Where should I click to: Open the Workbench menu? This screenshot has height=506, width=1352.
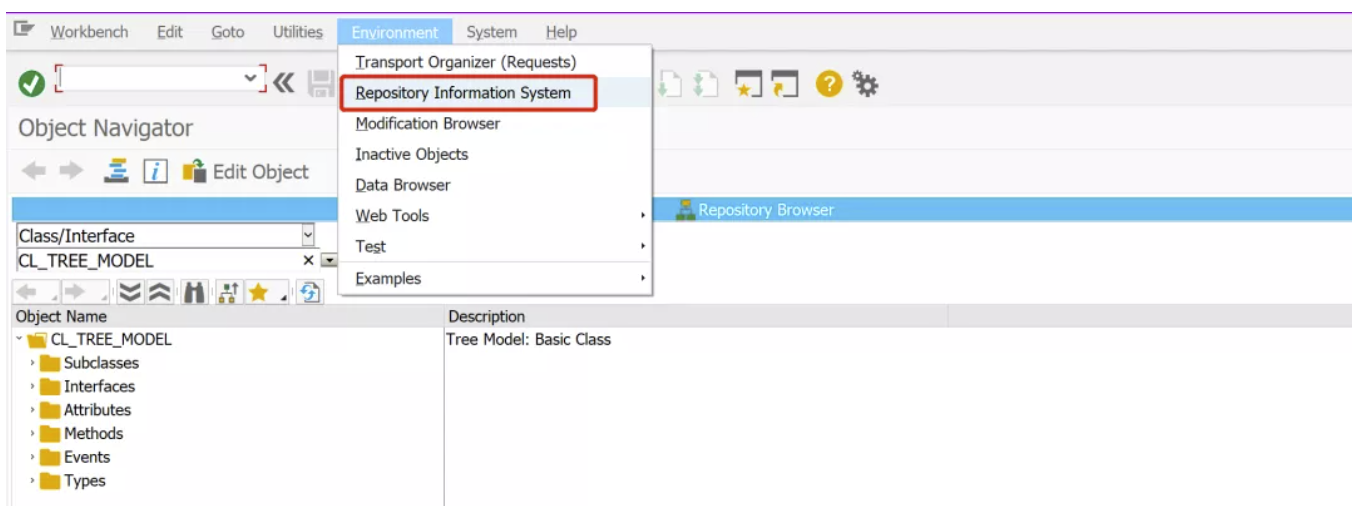click(x=89, y=32)
